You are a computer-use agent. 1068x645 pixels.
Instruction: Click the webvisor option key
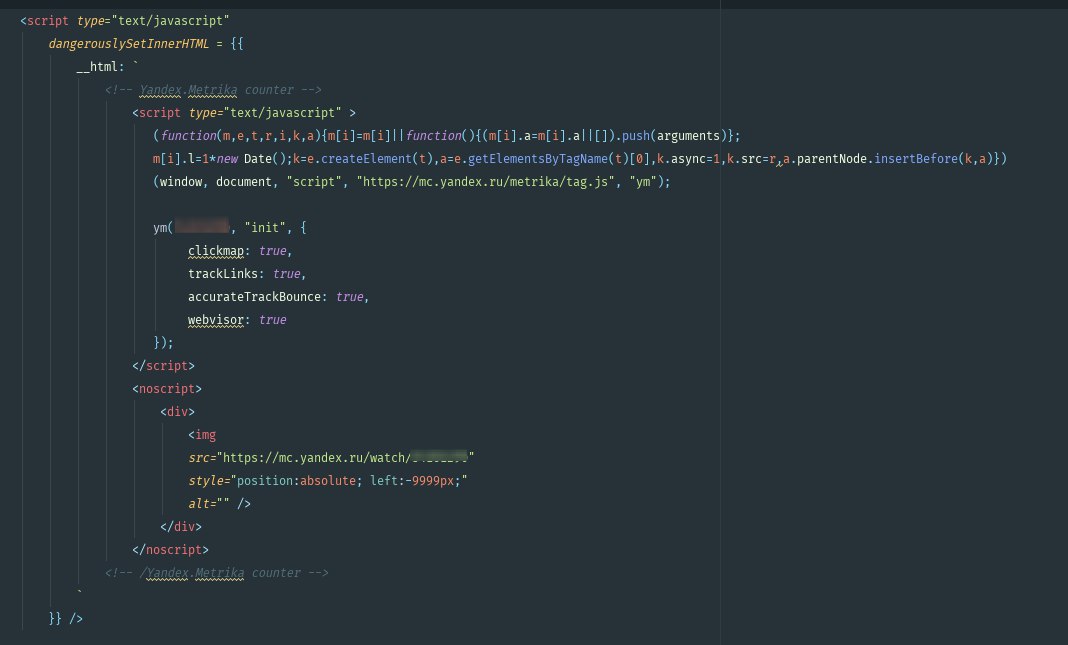pos(216,320)
